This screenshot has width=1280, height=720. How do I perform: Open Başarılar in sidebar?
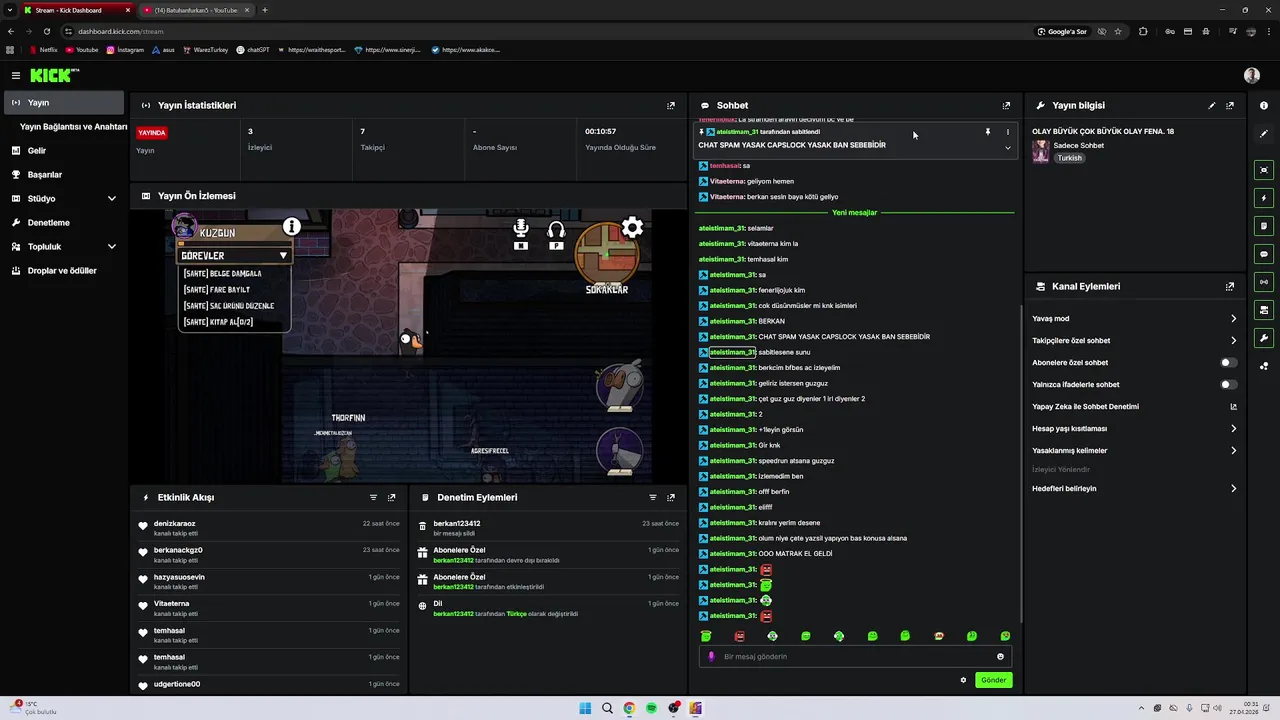[x=64, y=174]
